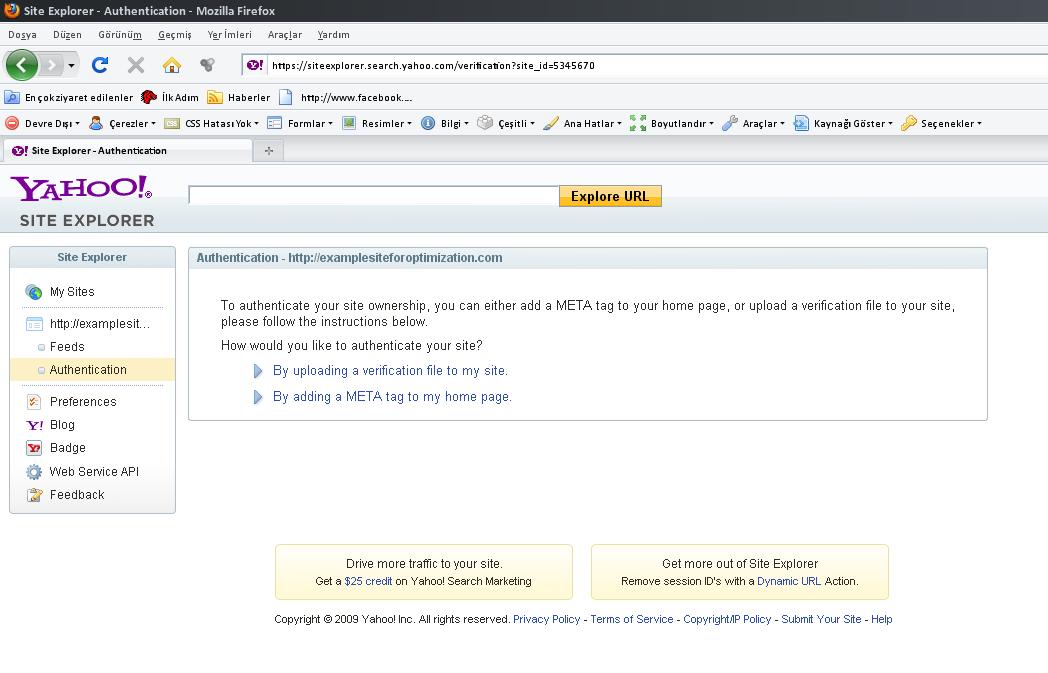Expand the Boyutlandır dropdown
Screen dimensions: 1048x673
pos(672,124)
